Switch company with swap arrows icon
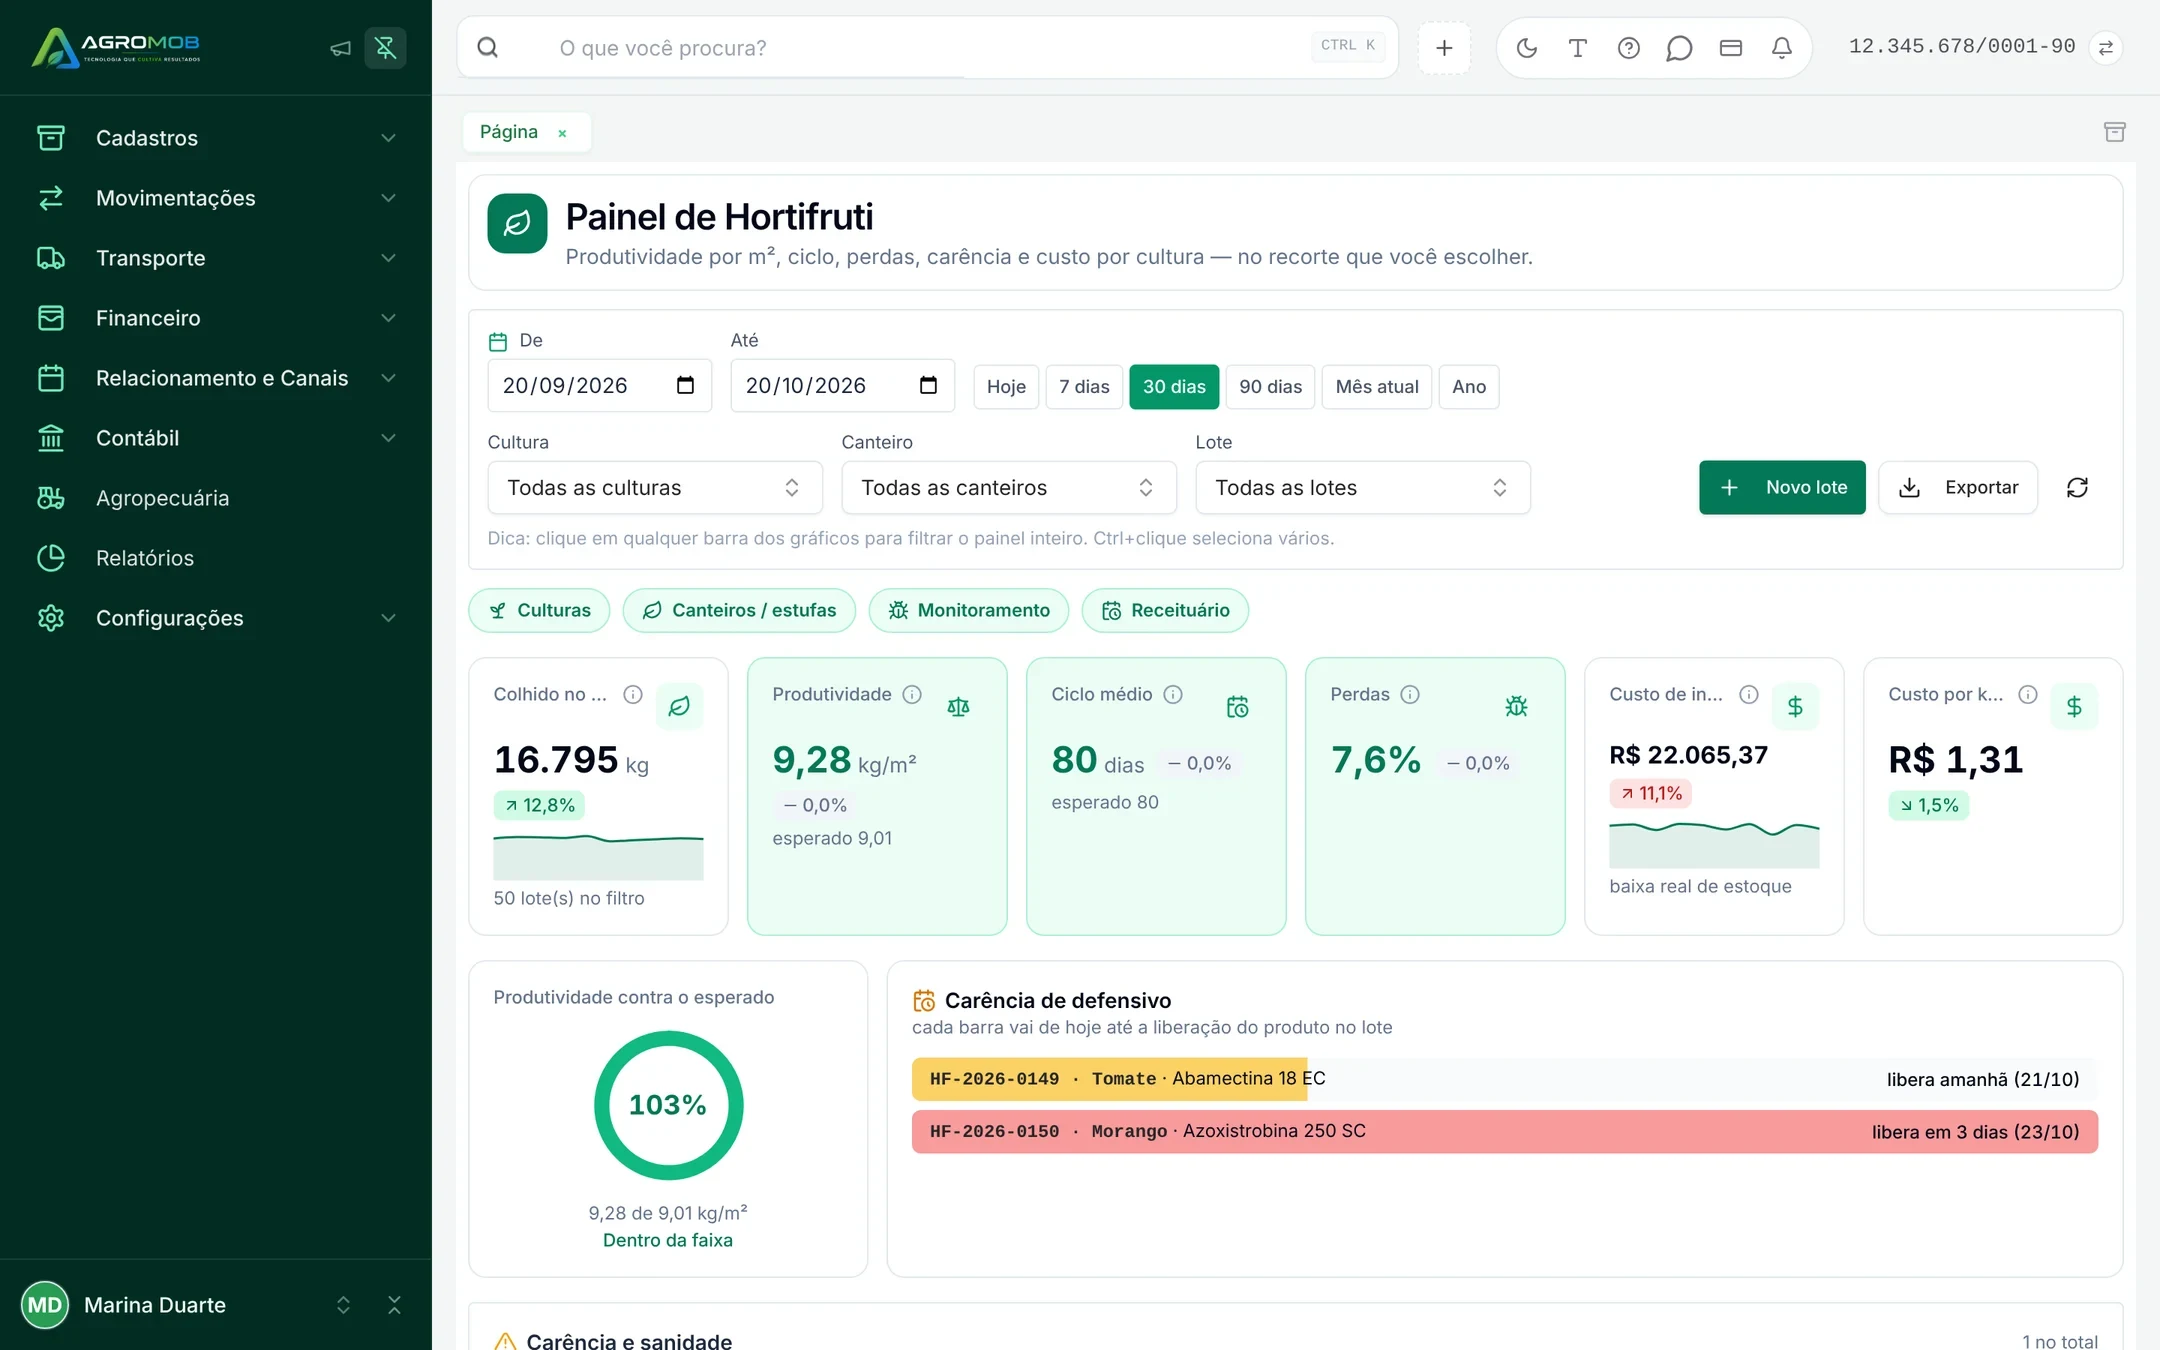The image size is (2160, 1350). pos(2105,48)
